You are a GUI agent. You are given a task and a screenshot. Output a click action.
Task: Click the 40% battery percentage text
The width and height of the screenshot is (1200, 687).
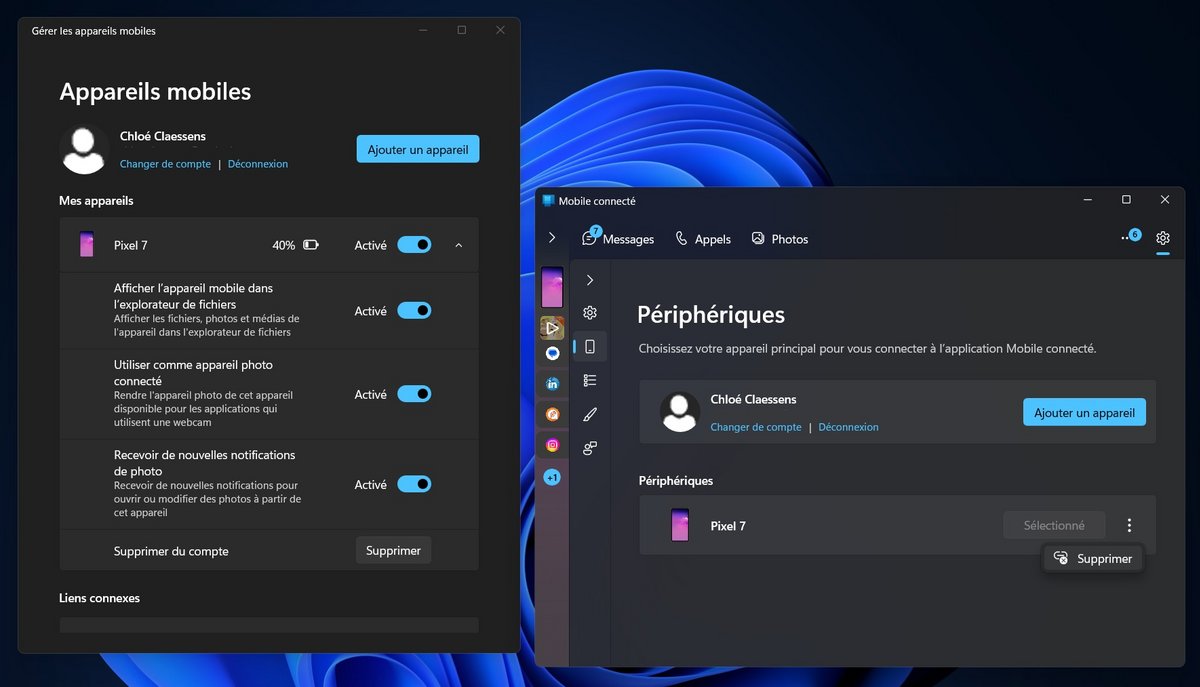click(x=283, y=245)
